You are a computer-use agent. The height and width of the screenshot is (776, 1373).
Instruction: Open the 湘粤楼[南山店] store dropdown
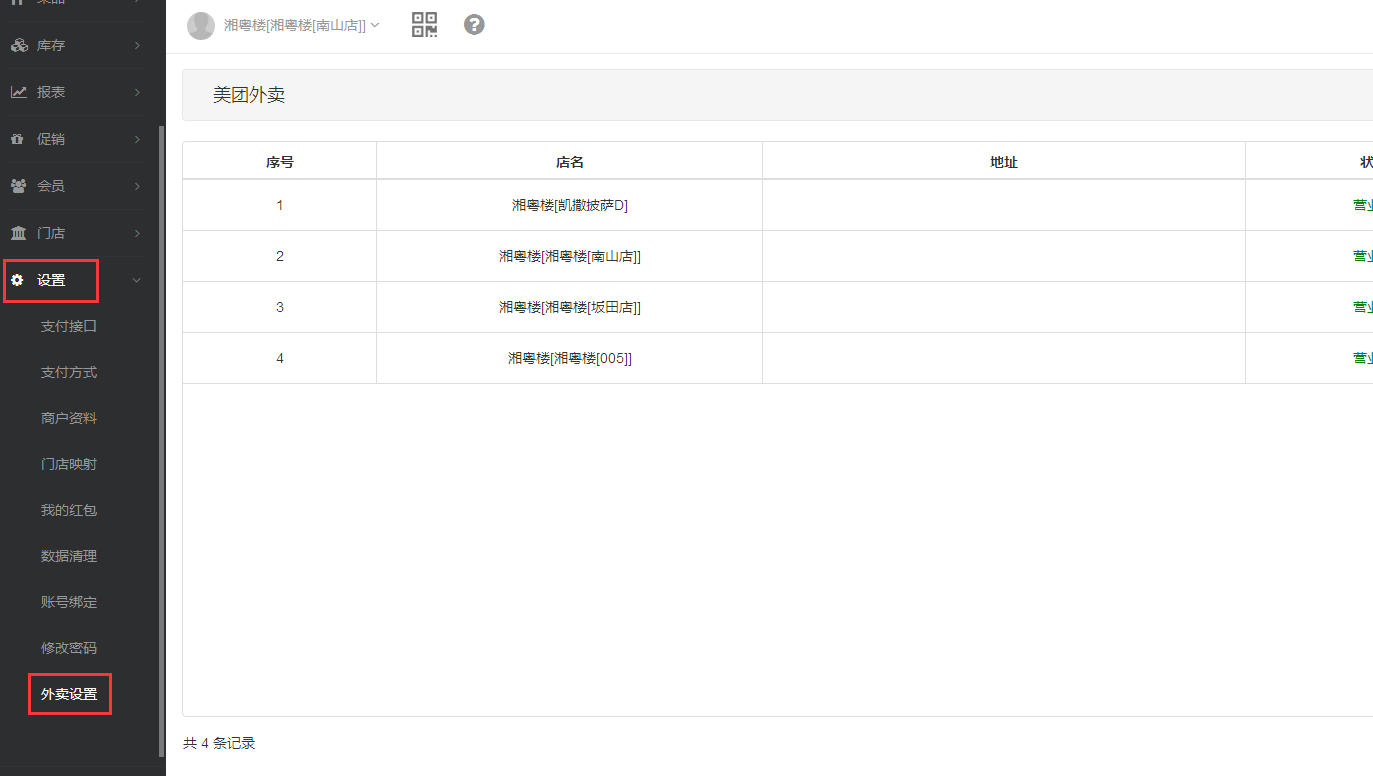(x=300, y=26)
